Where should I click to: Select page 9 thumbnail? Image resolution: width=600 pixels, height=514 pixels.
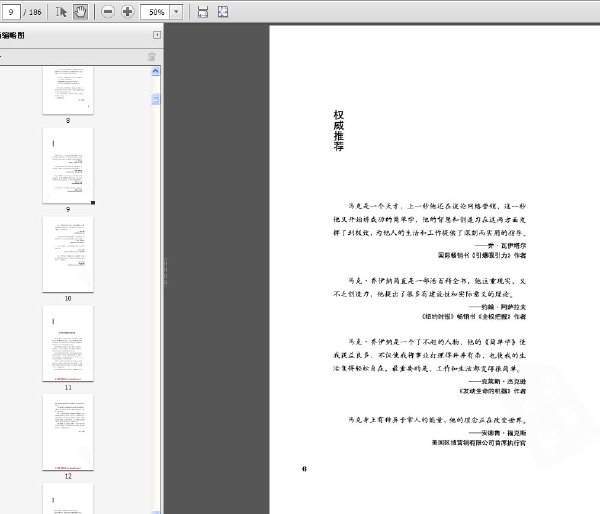[x=68, y=165]
